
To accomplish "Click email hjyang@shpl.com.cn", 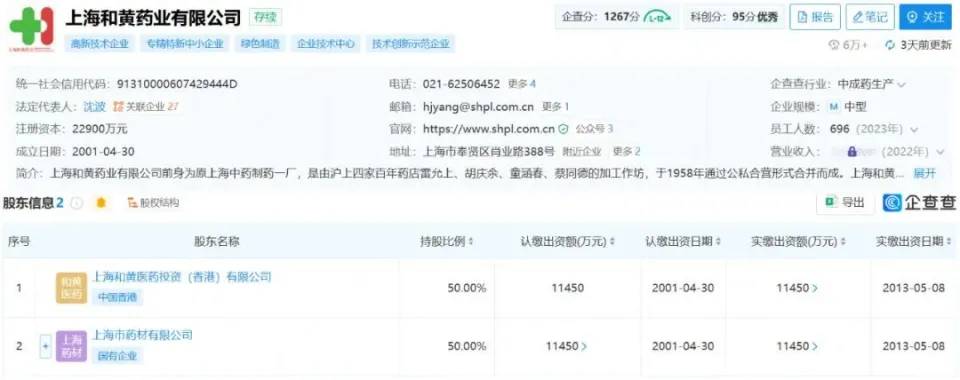I will coord(478,106).
